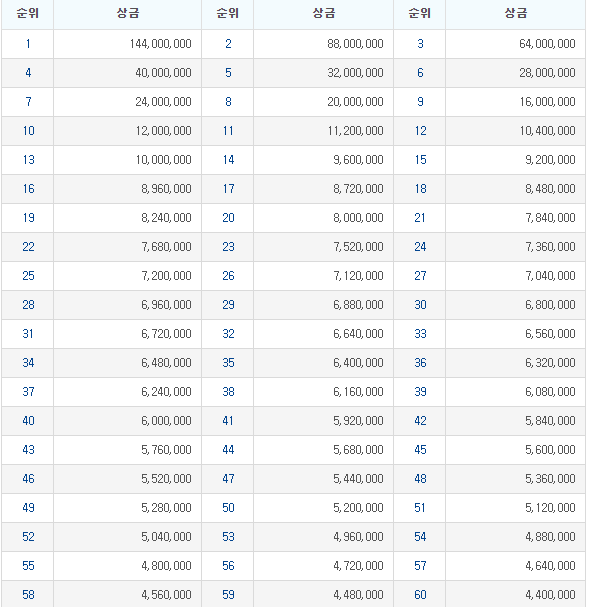Select rank 4 cell
Viewport: 589px width, 607px height.
[28, 73]
